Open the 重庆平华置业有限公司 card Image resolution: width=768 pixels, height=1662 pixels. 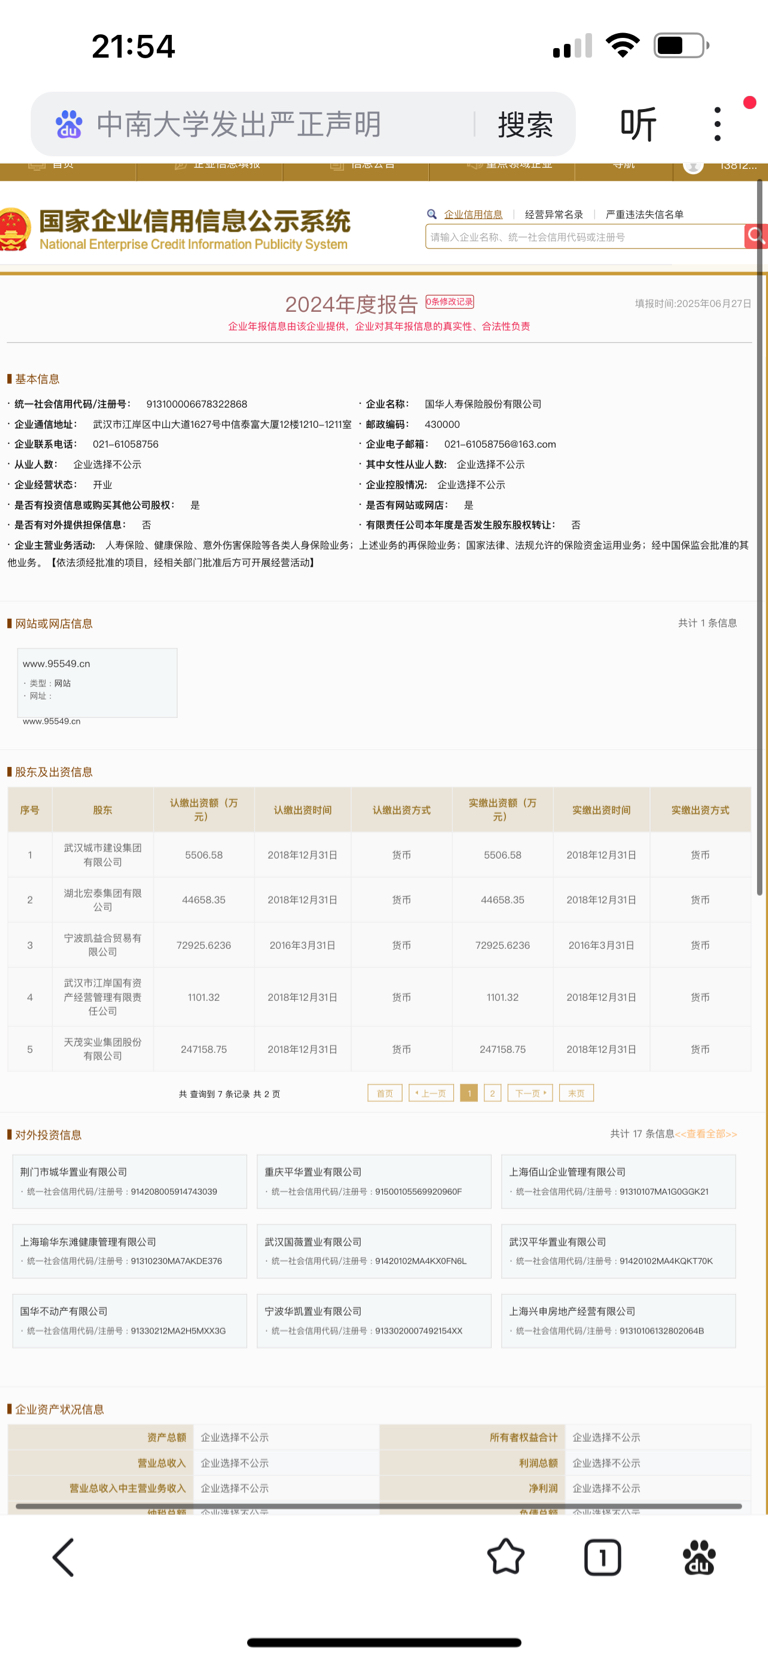pos(374,1181)
